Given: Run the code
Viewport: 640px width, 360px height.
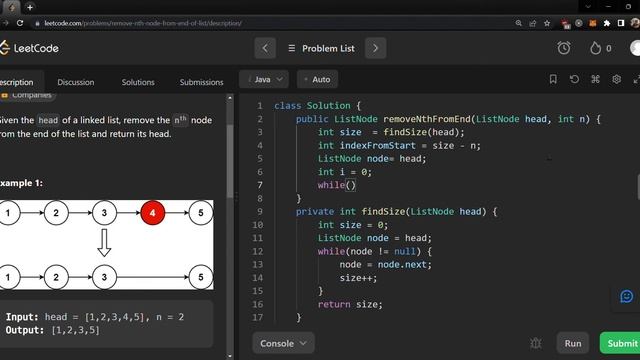Looking at the screenshot, I should pyautogui.click(x=573, y=343).
